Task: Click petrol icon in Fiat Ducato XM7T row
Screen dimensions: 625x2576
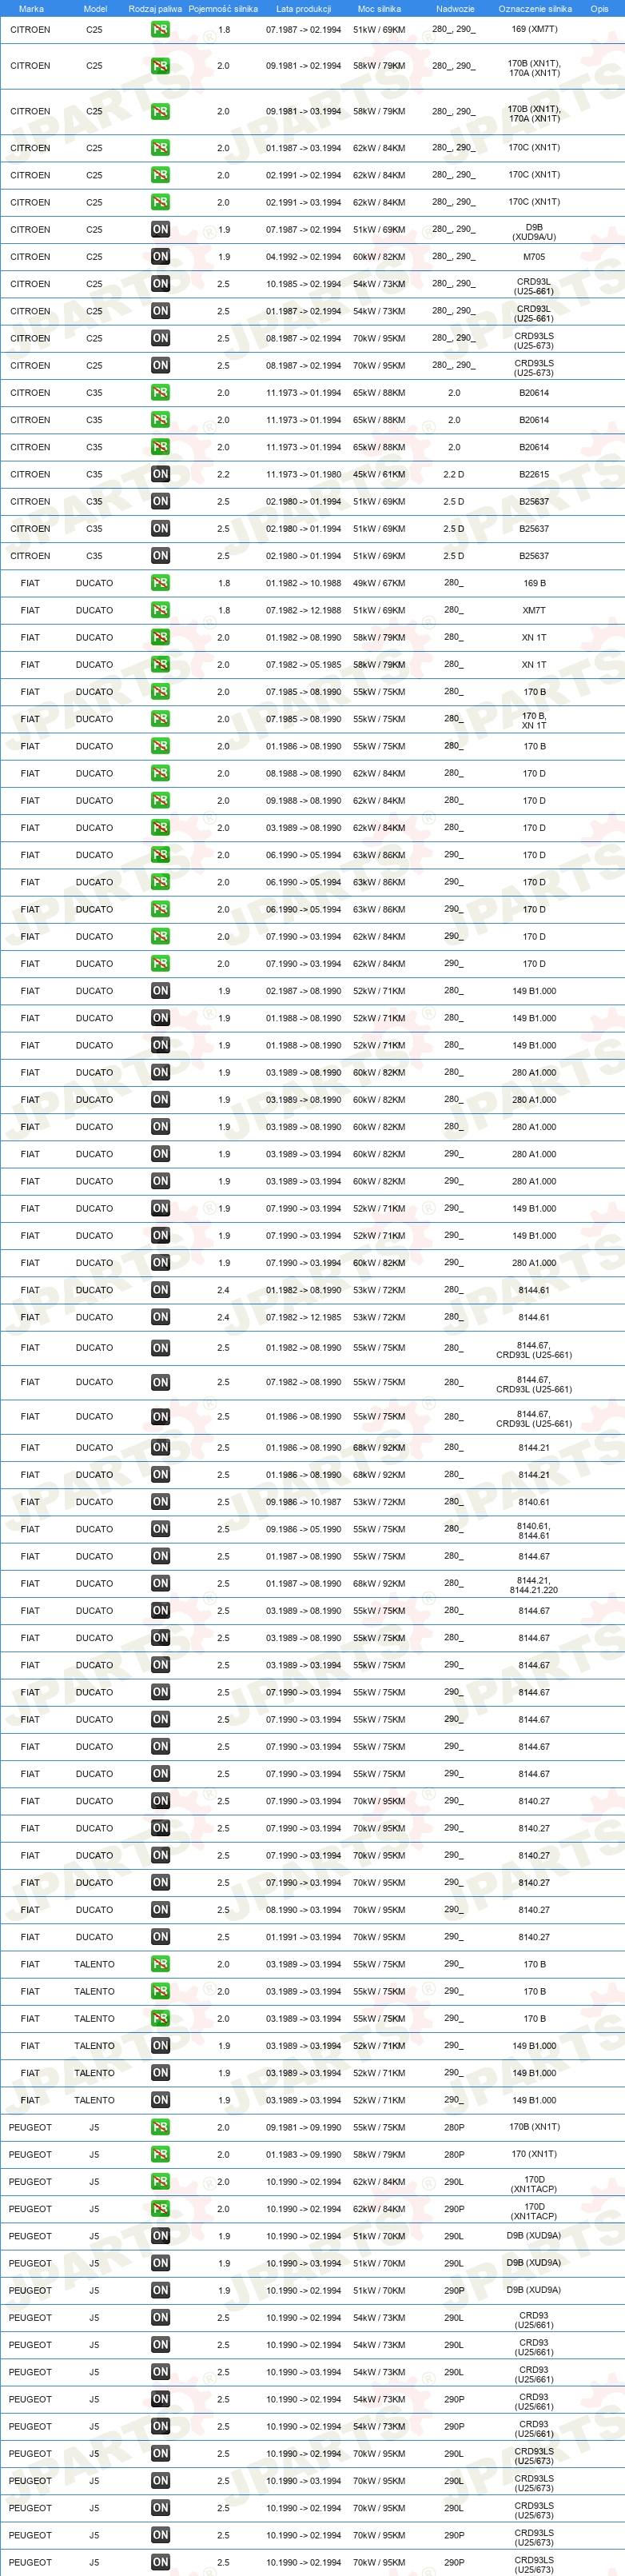Action: [x=160, y=610]
